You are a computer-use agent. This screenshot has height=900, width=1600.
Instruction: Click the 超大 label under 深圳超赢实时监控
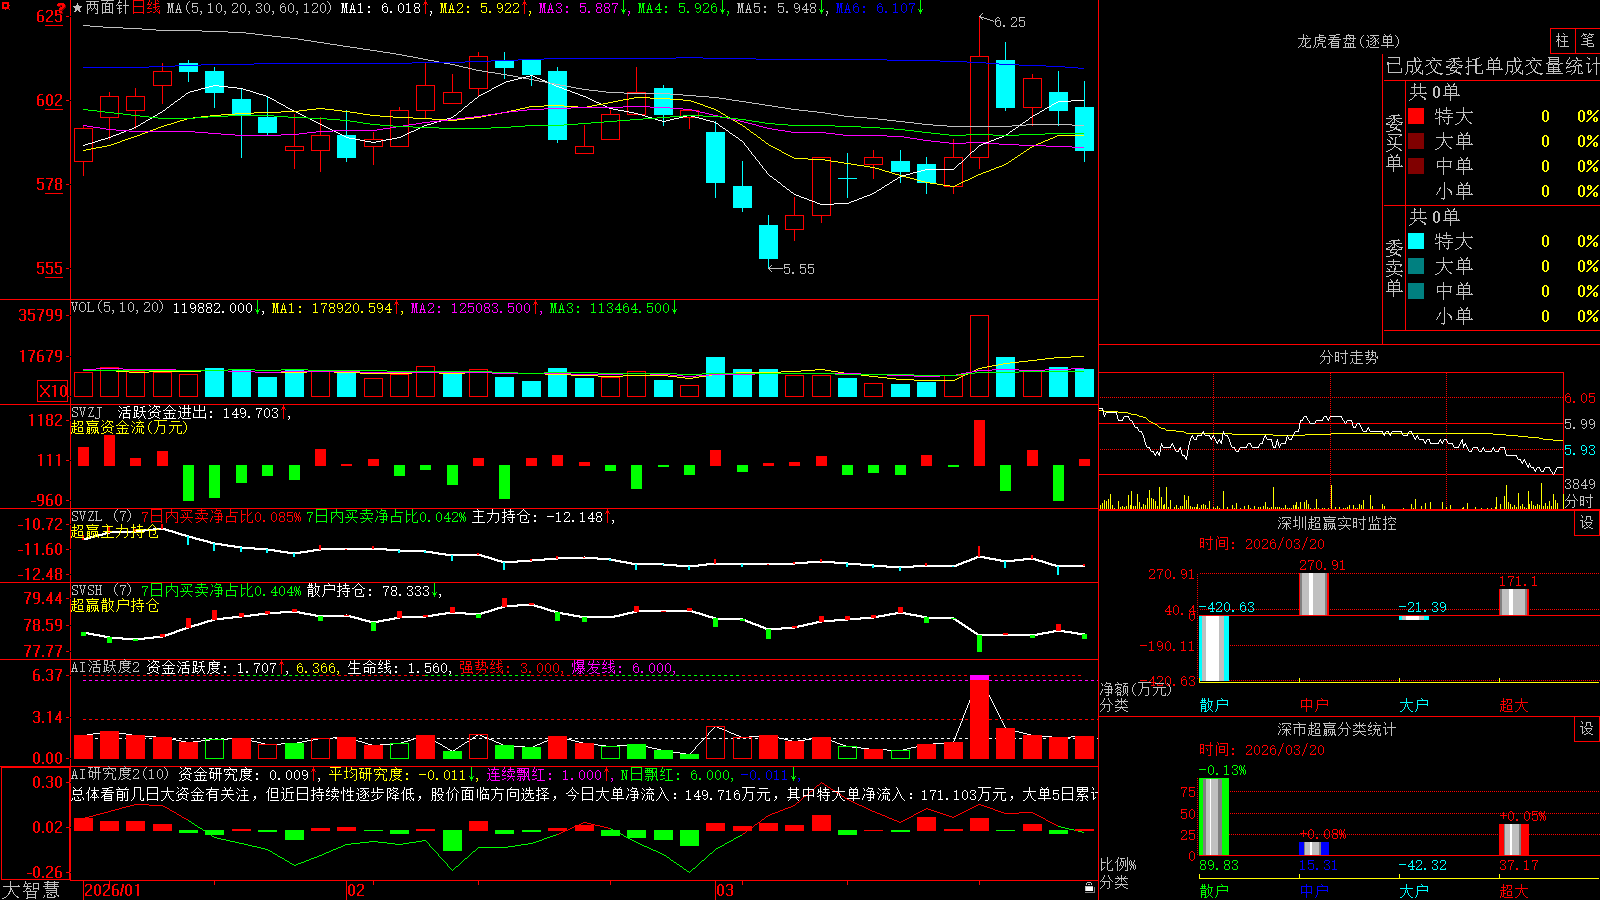pos(1514,705)
